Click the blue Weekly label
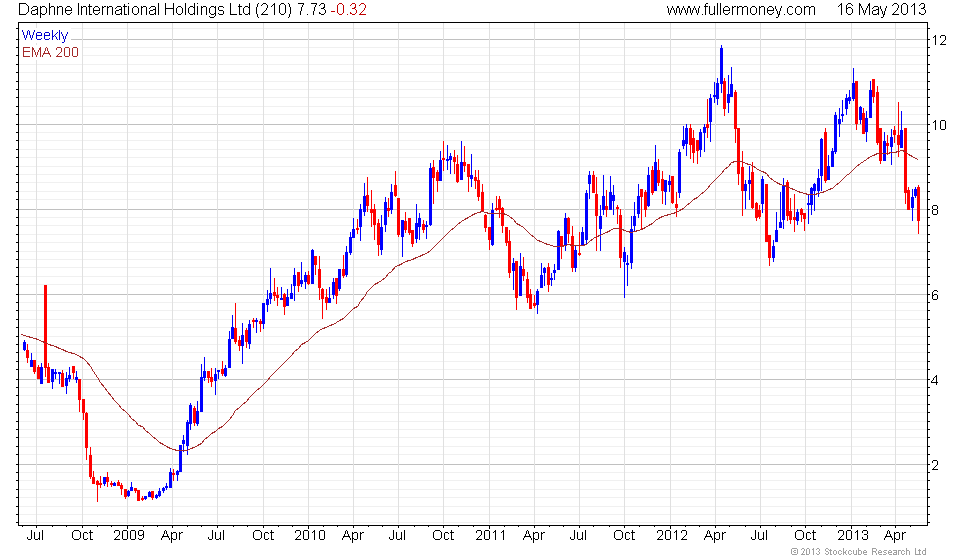This screenshot has width=980, height=560. [45, 36]
